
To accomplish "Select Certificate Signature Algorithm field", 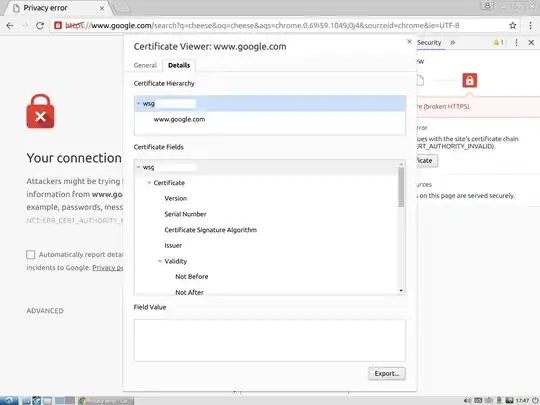I will click(x=210, y=230).
